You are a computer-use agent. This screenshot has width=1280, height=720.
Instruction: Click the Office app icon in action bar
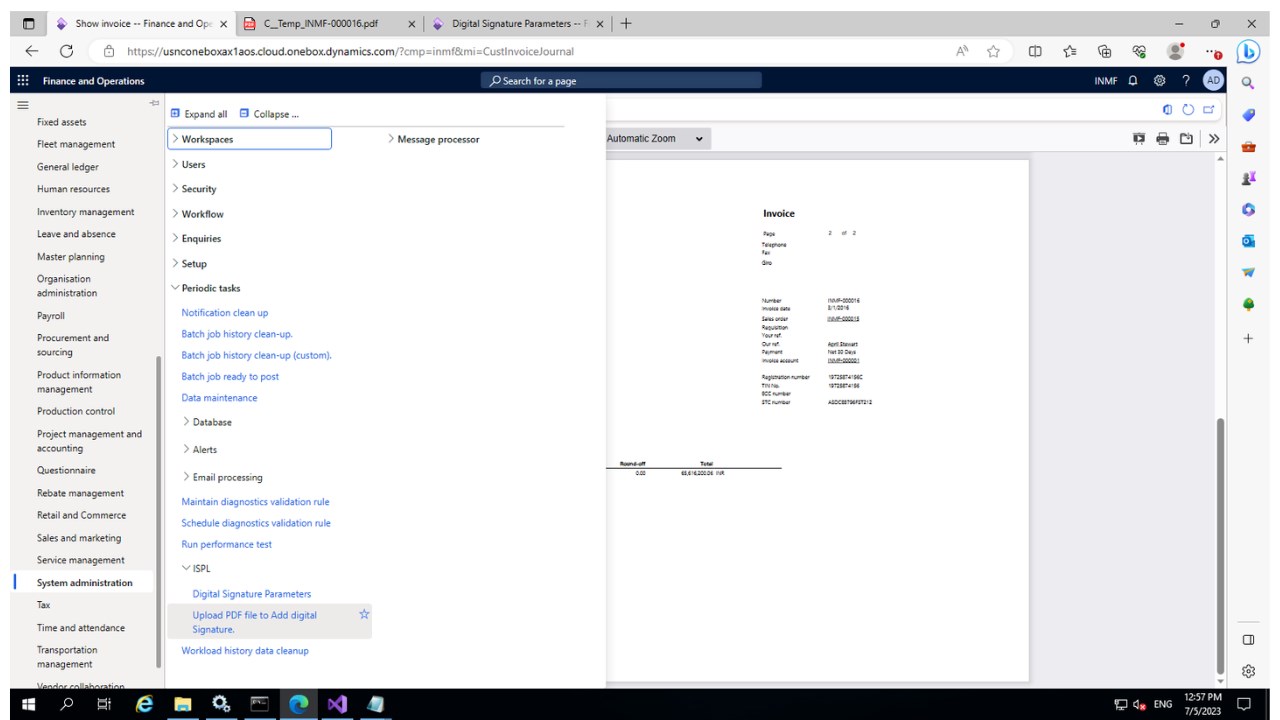click(1168, 110)
